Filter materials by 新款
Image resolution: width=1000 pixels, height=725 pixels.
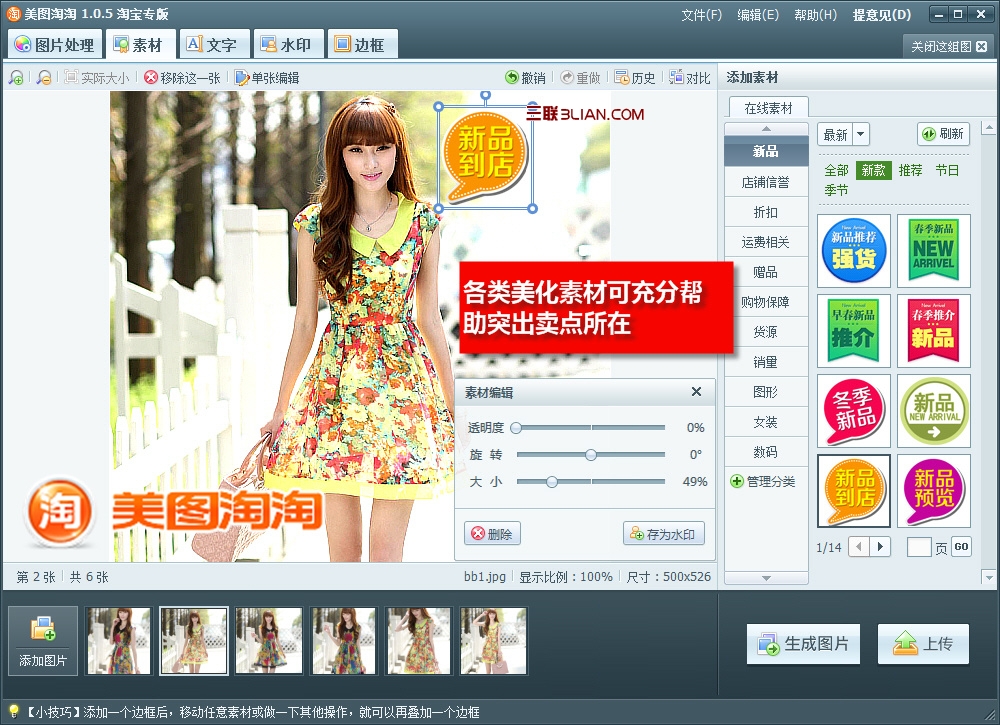pyautogui.click(x=873, y=170)
